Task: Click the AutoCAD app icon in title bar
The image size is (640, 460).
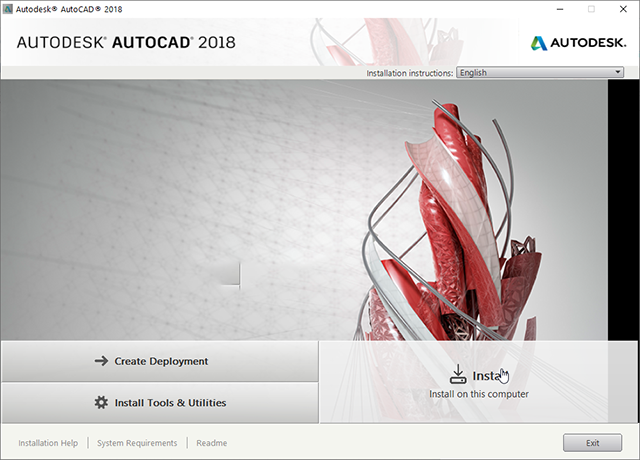Action: (7, 9)
